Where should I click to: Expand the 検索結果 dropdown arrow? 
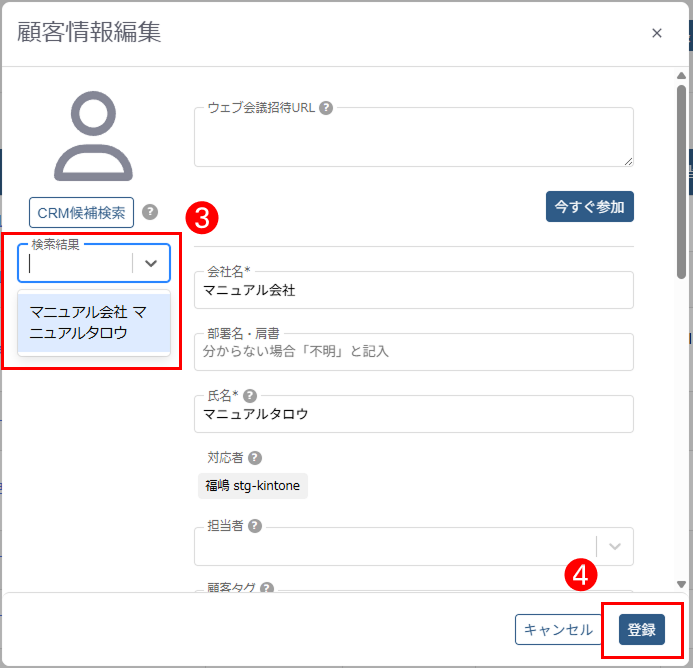point(151,263)
